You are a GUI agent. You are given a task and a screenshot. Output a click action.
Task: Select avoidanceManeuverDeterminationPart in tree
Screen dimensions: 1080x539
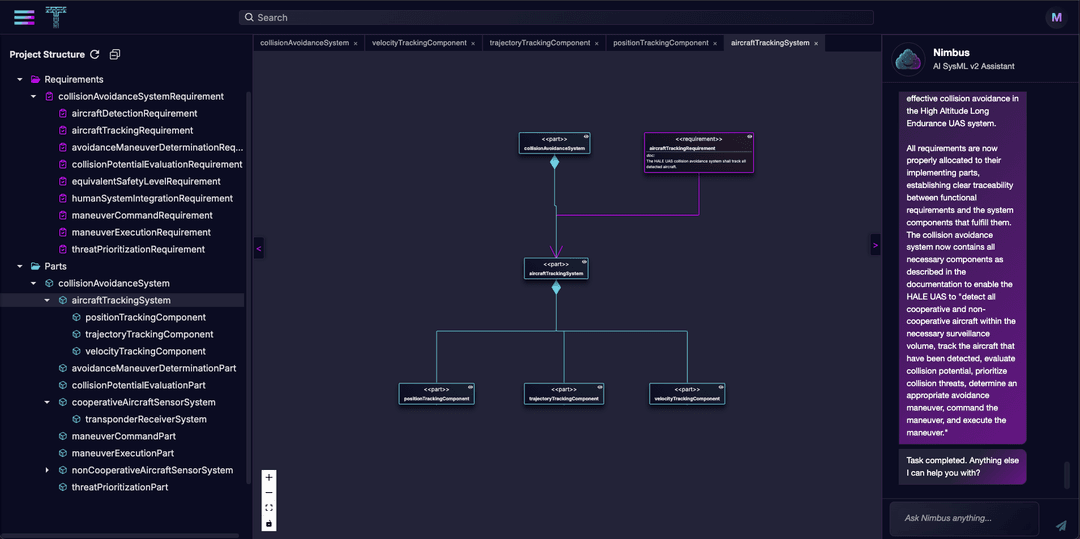point(154,368)
